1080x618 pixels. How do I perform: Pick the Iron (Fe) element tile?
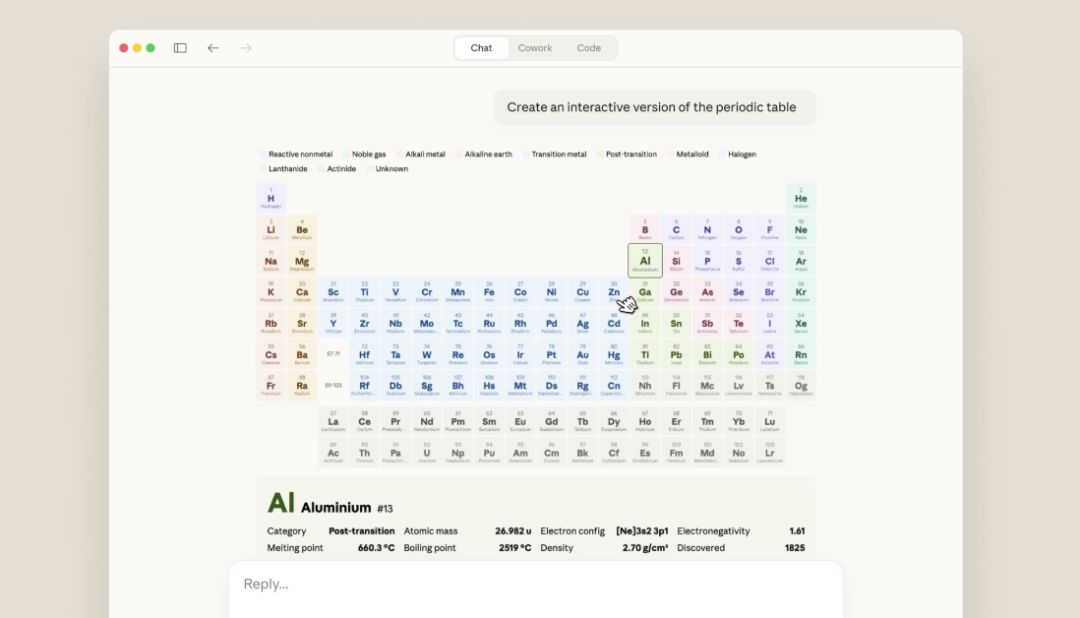pos(489,293)
